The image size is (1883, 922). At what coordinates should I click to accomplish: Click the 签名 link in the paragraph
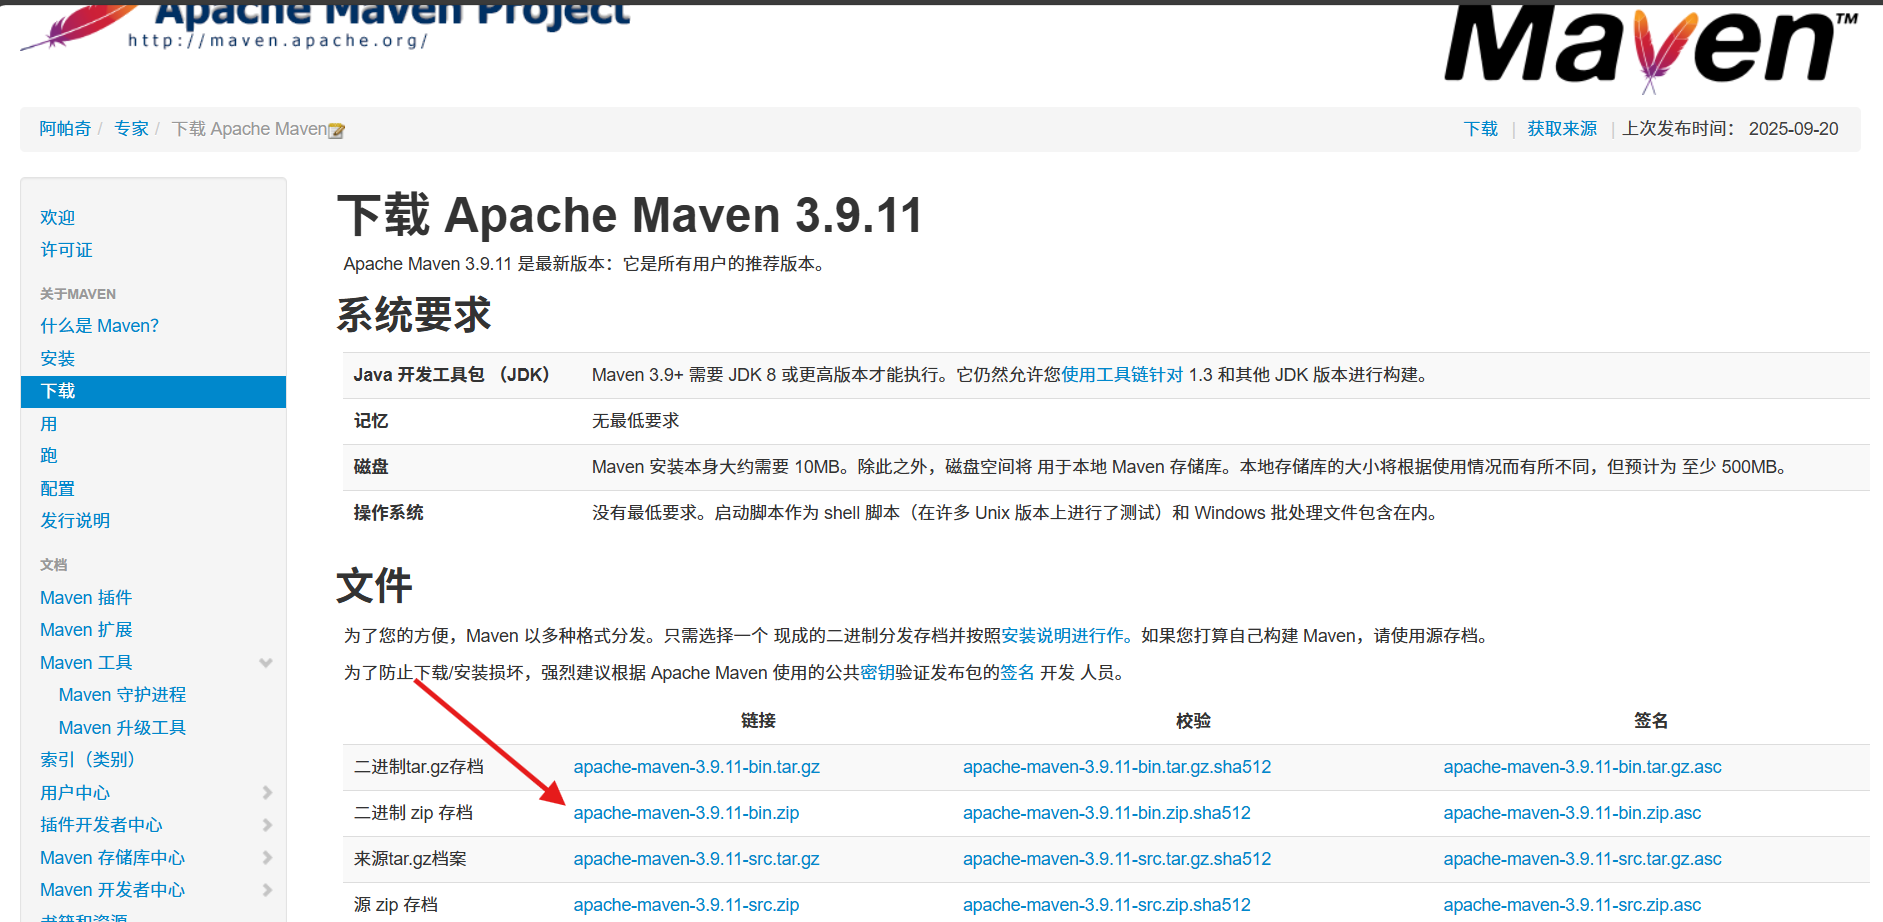click(x=1017, y=673)
